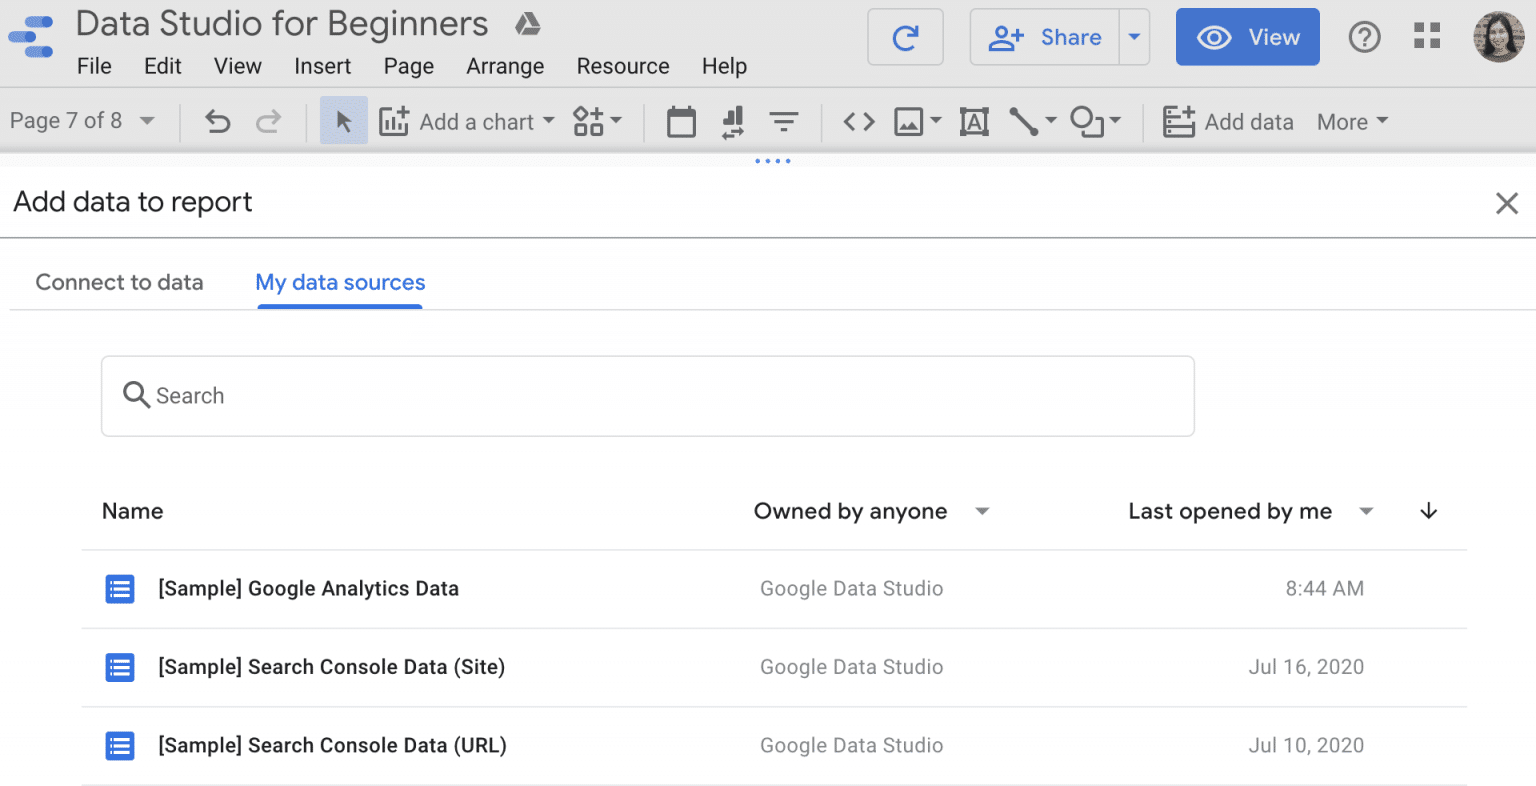This screenshot has width=1536, height=786.
Task: Click the Share button
Action: (x=1044, y=36)
